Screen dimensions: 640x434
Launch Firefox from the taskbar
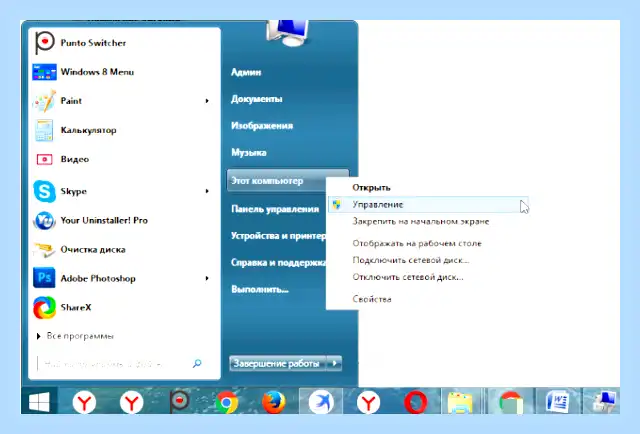273,402
